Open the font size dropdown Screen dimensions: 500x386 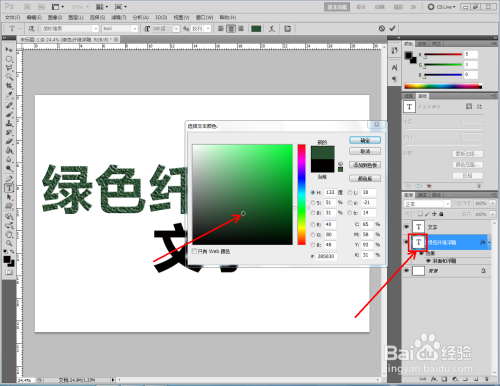176,29
